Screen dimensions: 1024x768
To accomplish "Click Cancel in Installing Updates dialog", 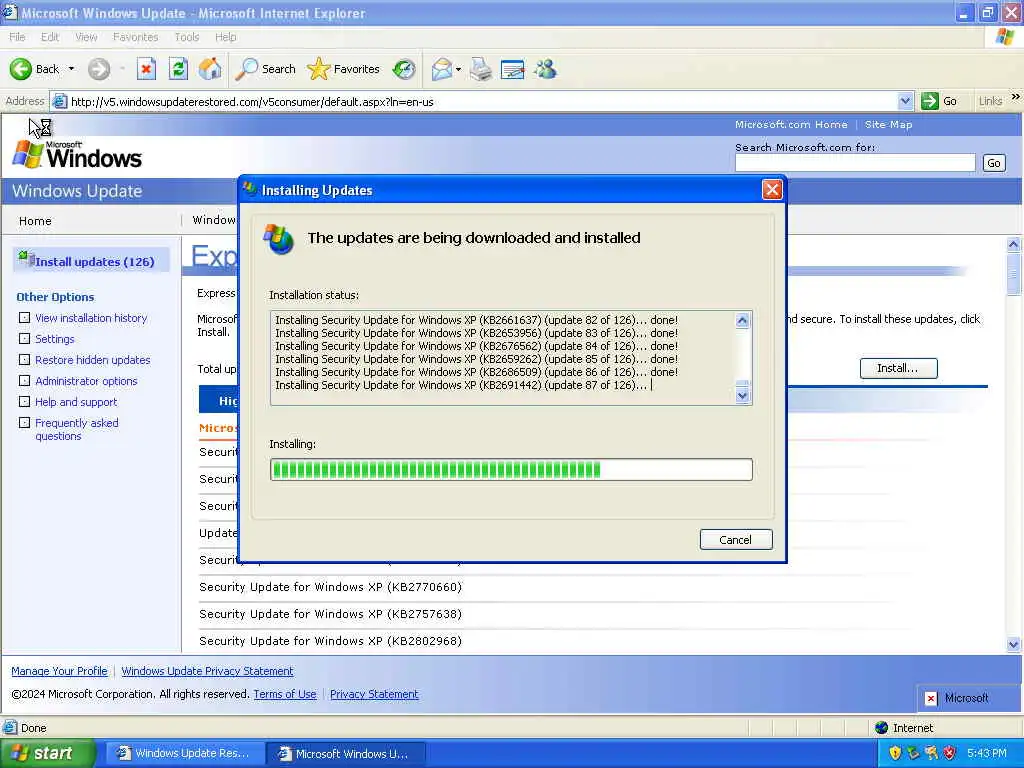I will tap(736, 539).
